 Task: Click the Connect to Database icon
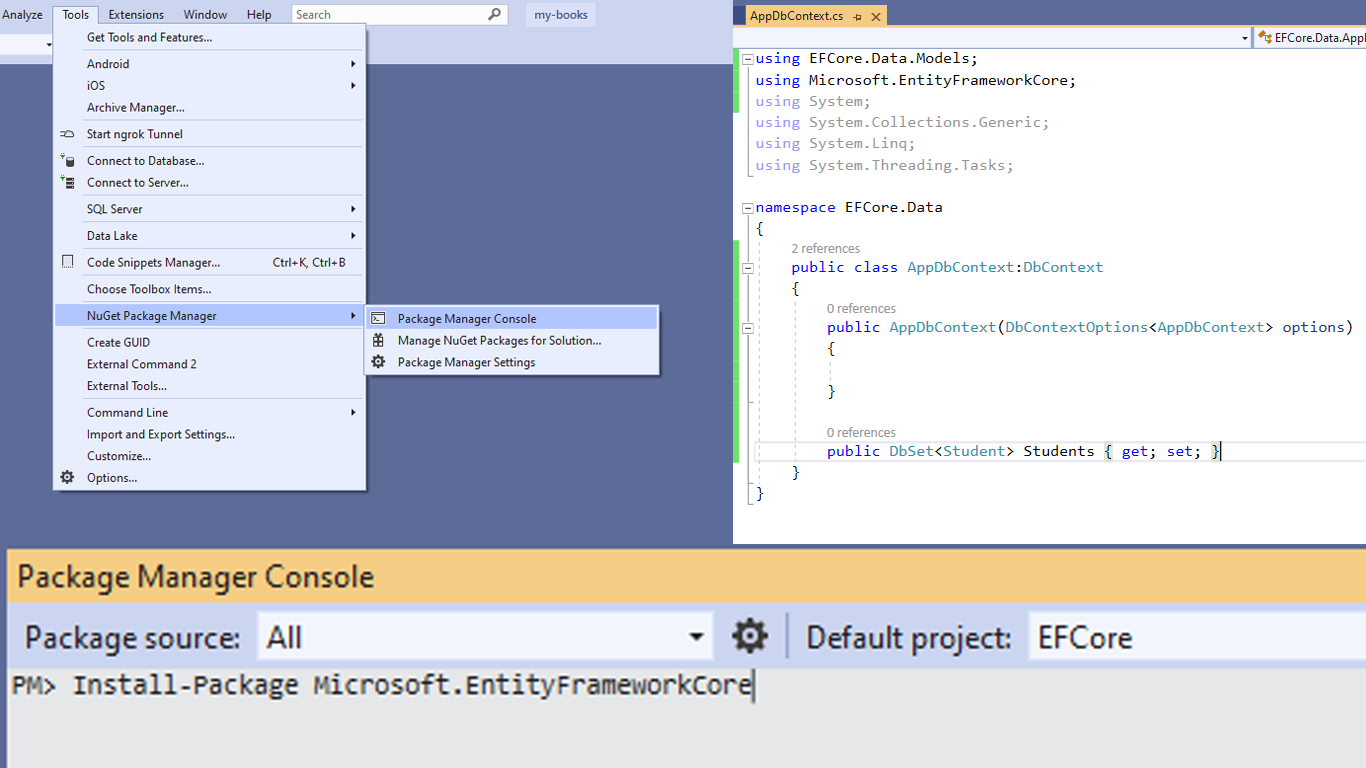click(67, 160)
